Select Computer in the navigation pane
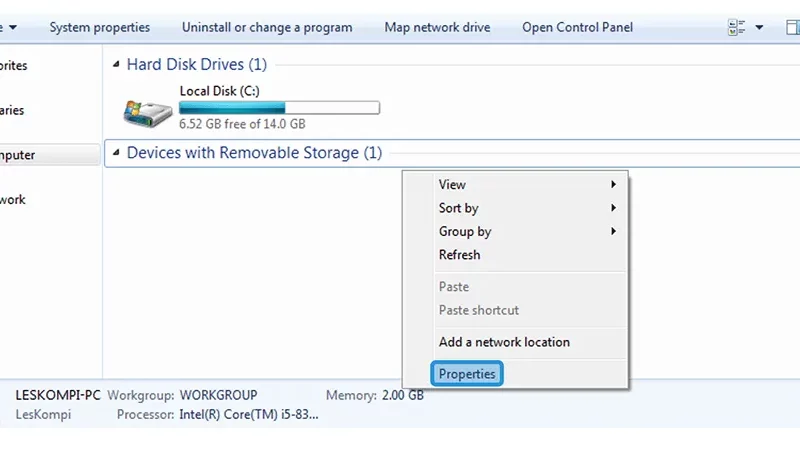Image resolution: width=800 pixels, height=453 pixels. (49, 155)
